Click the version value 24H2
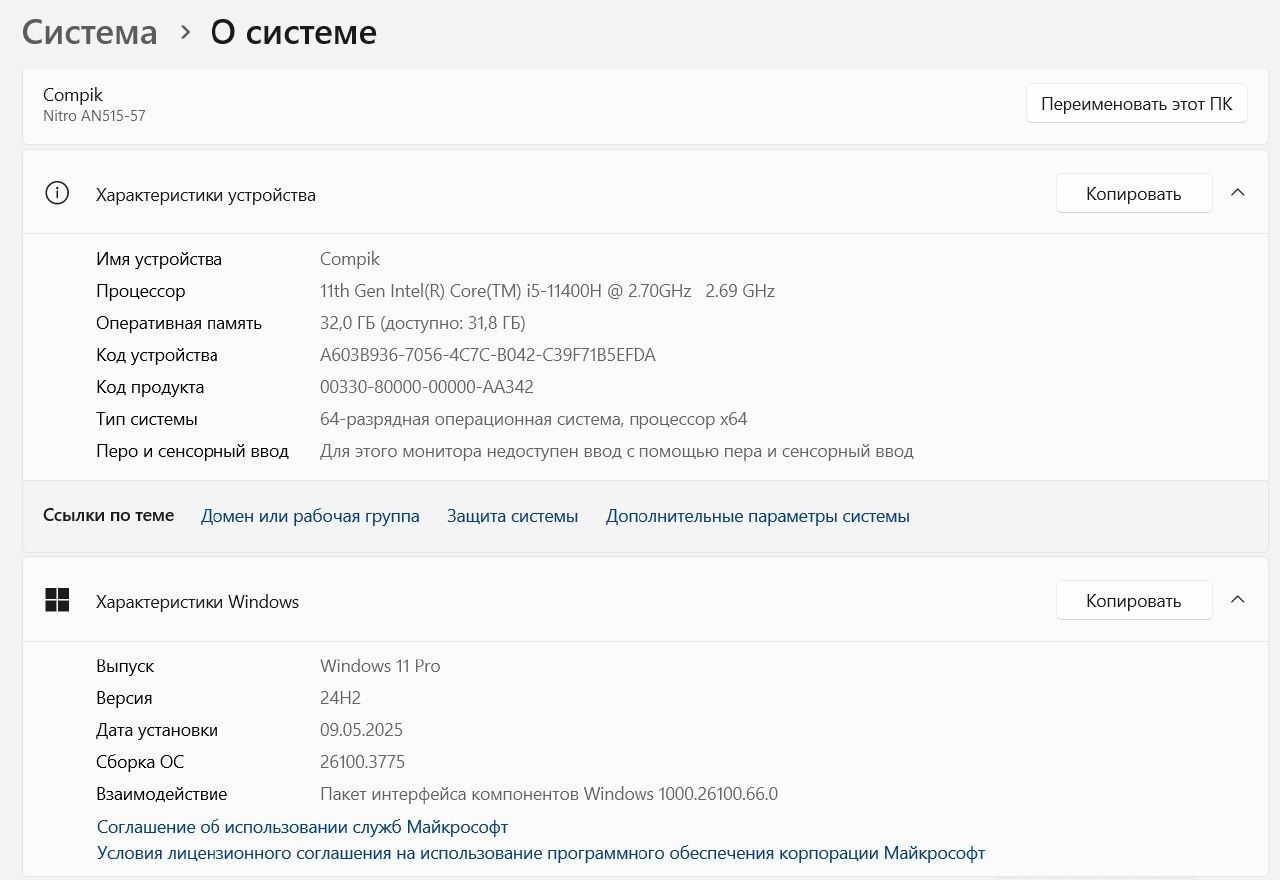This screenshot has height=880, width=1280. pos(340,698)
